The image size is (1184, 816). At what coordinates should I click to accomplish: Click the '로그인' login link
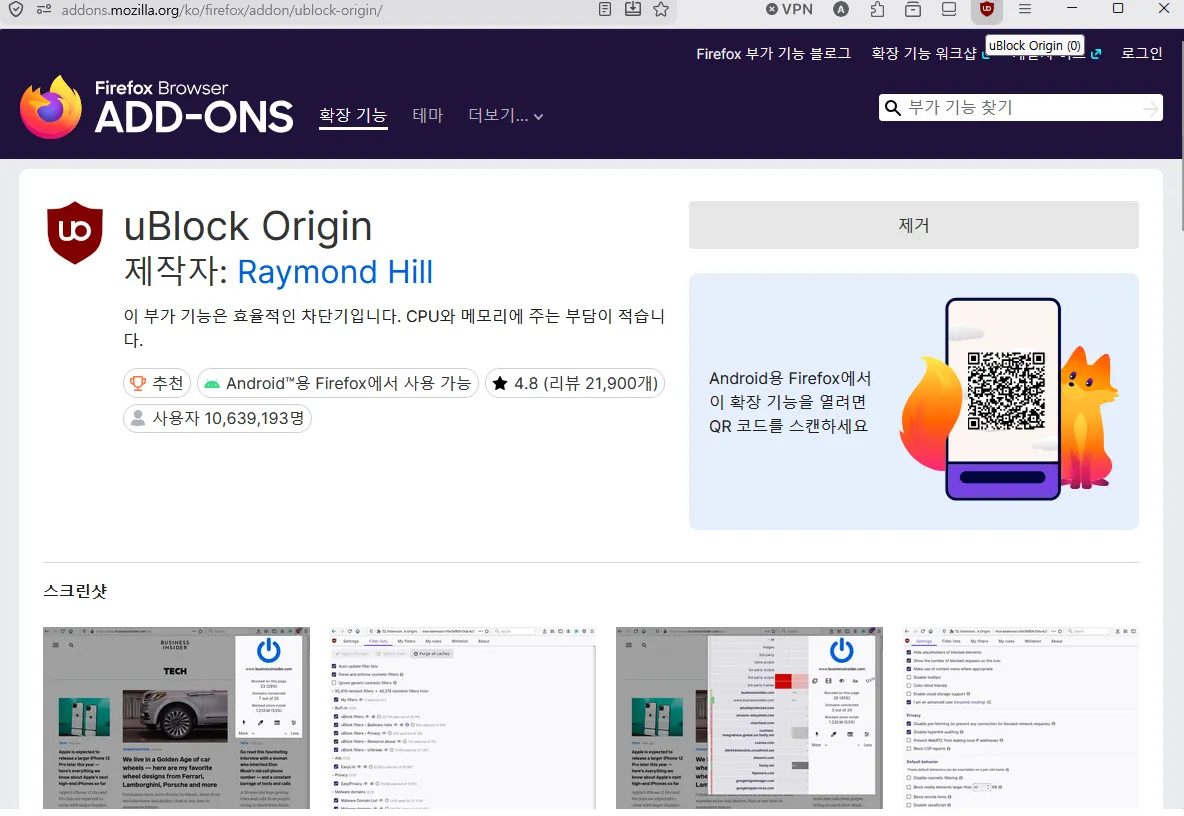(x=1142, y=54)
